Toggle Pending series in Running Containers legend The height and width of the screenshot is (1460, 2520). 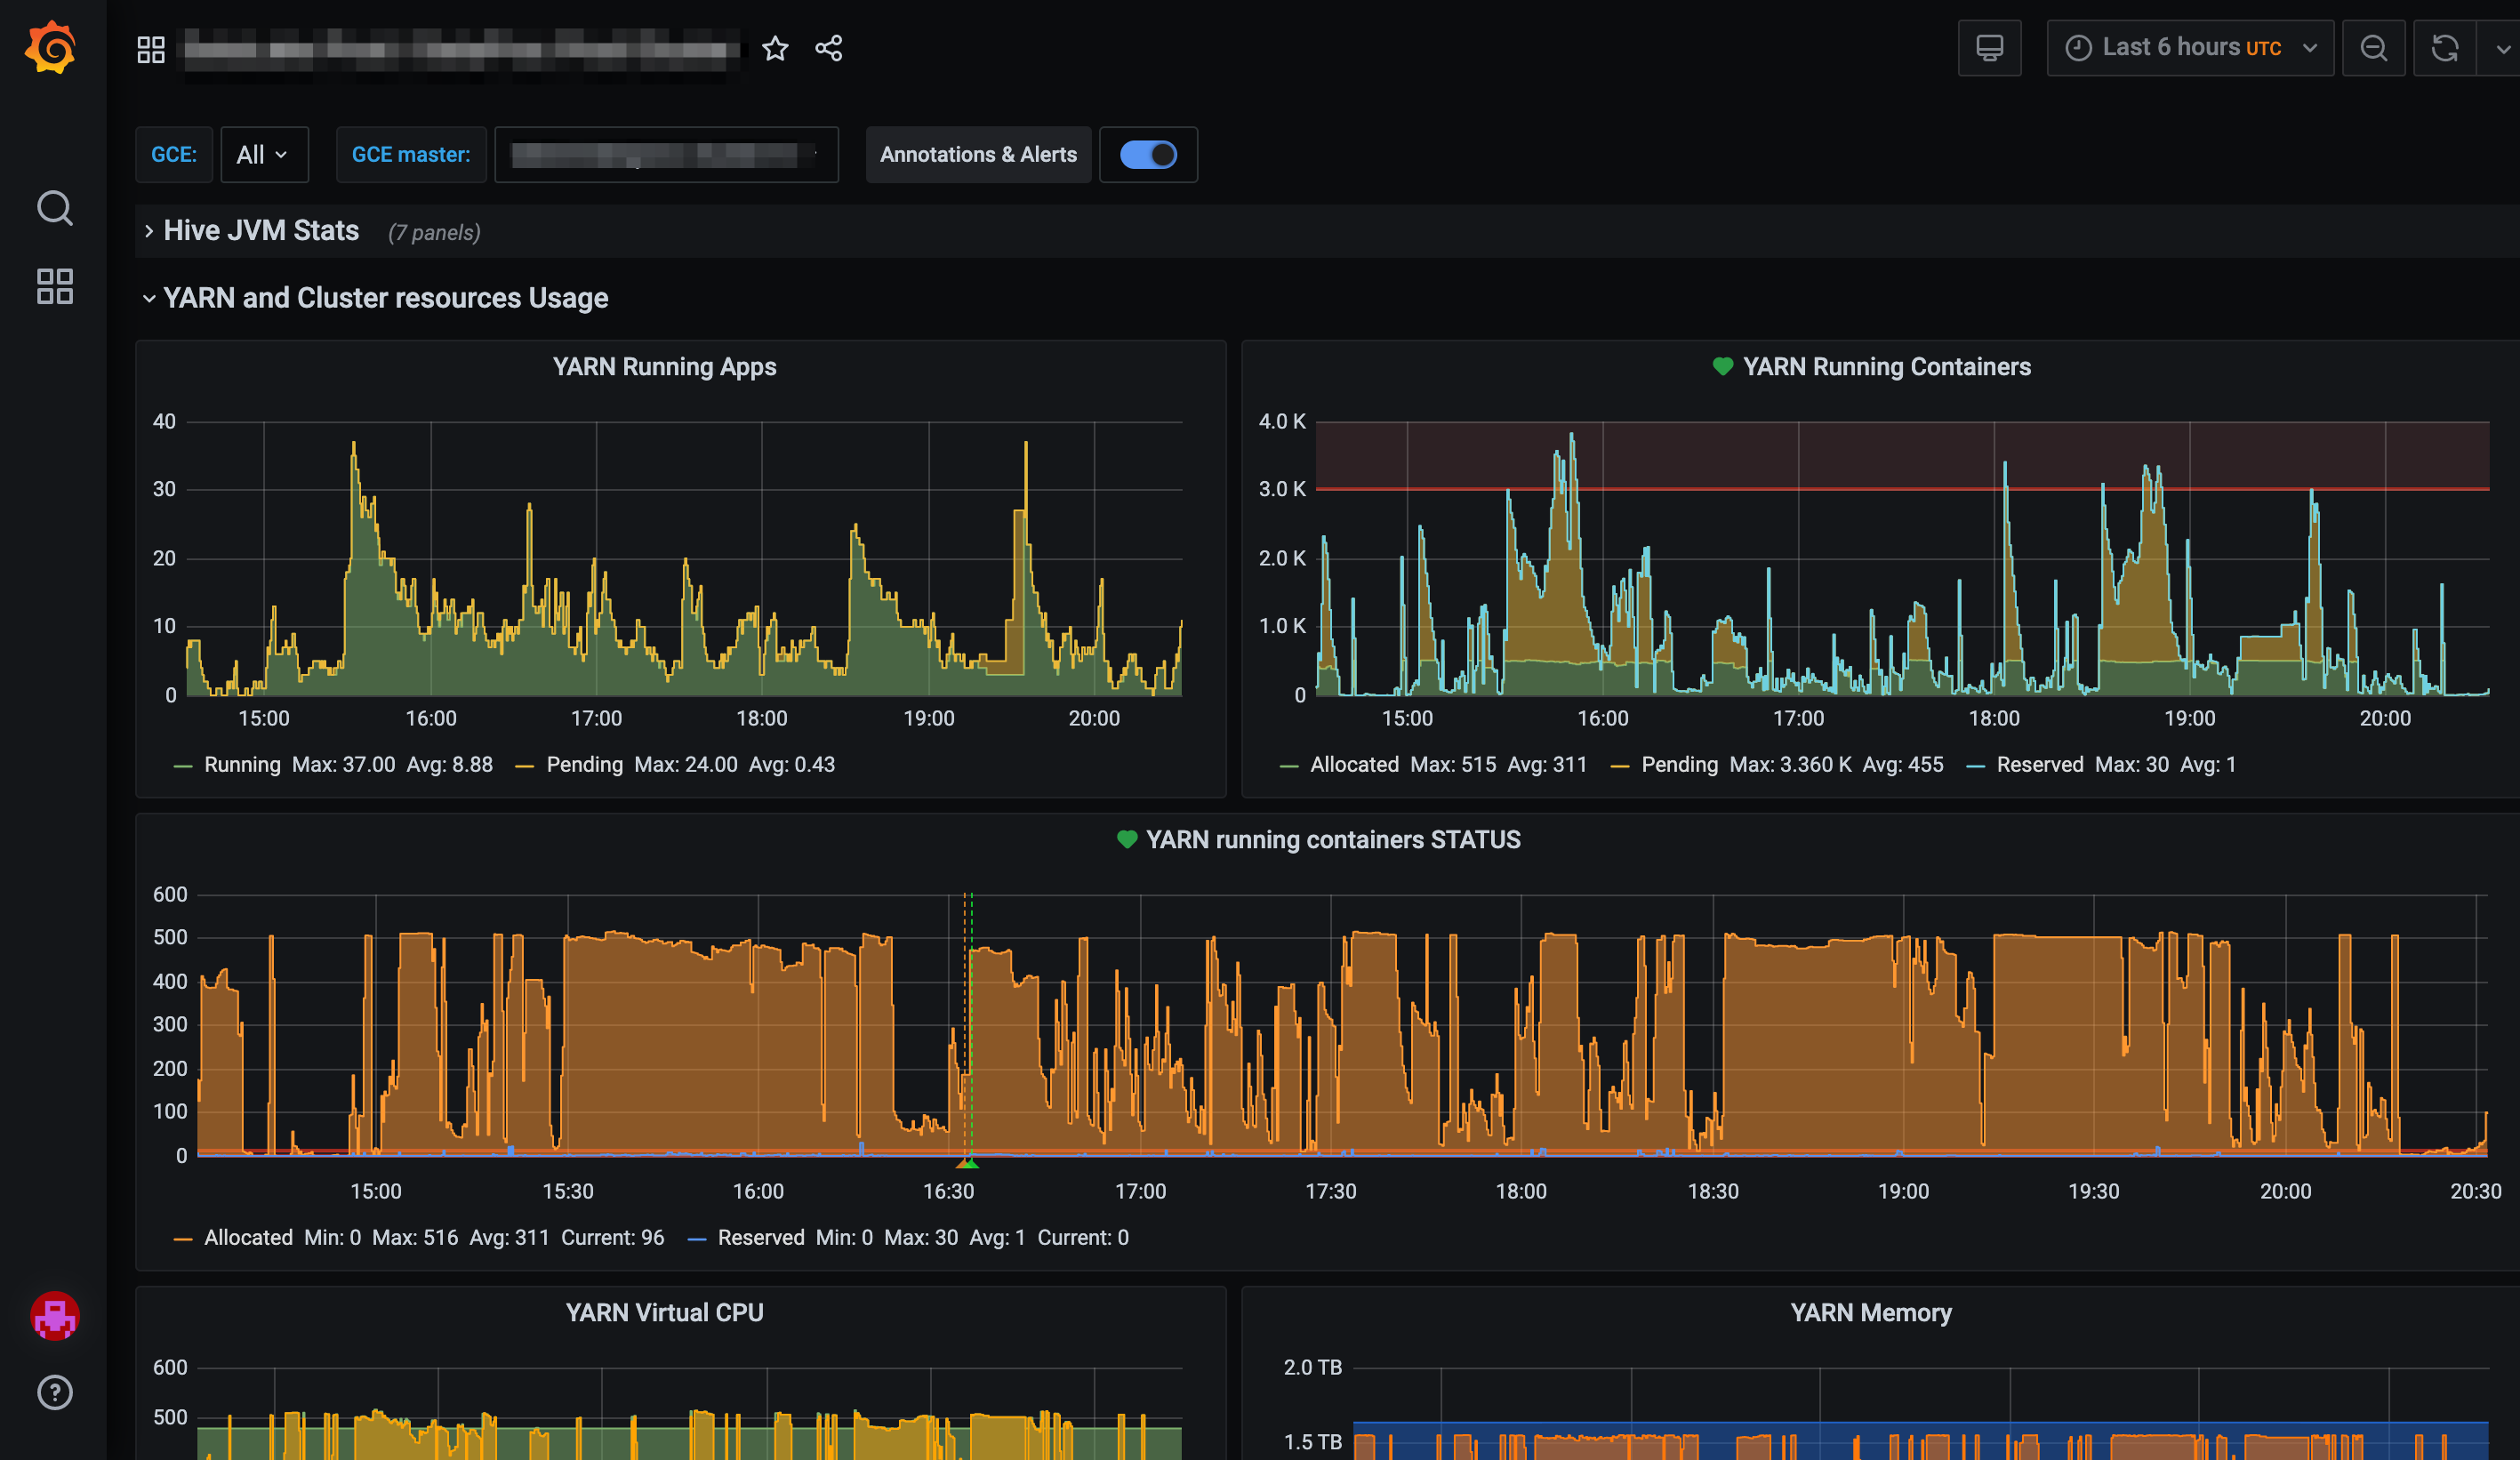1679,765
